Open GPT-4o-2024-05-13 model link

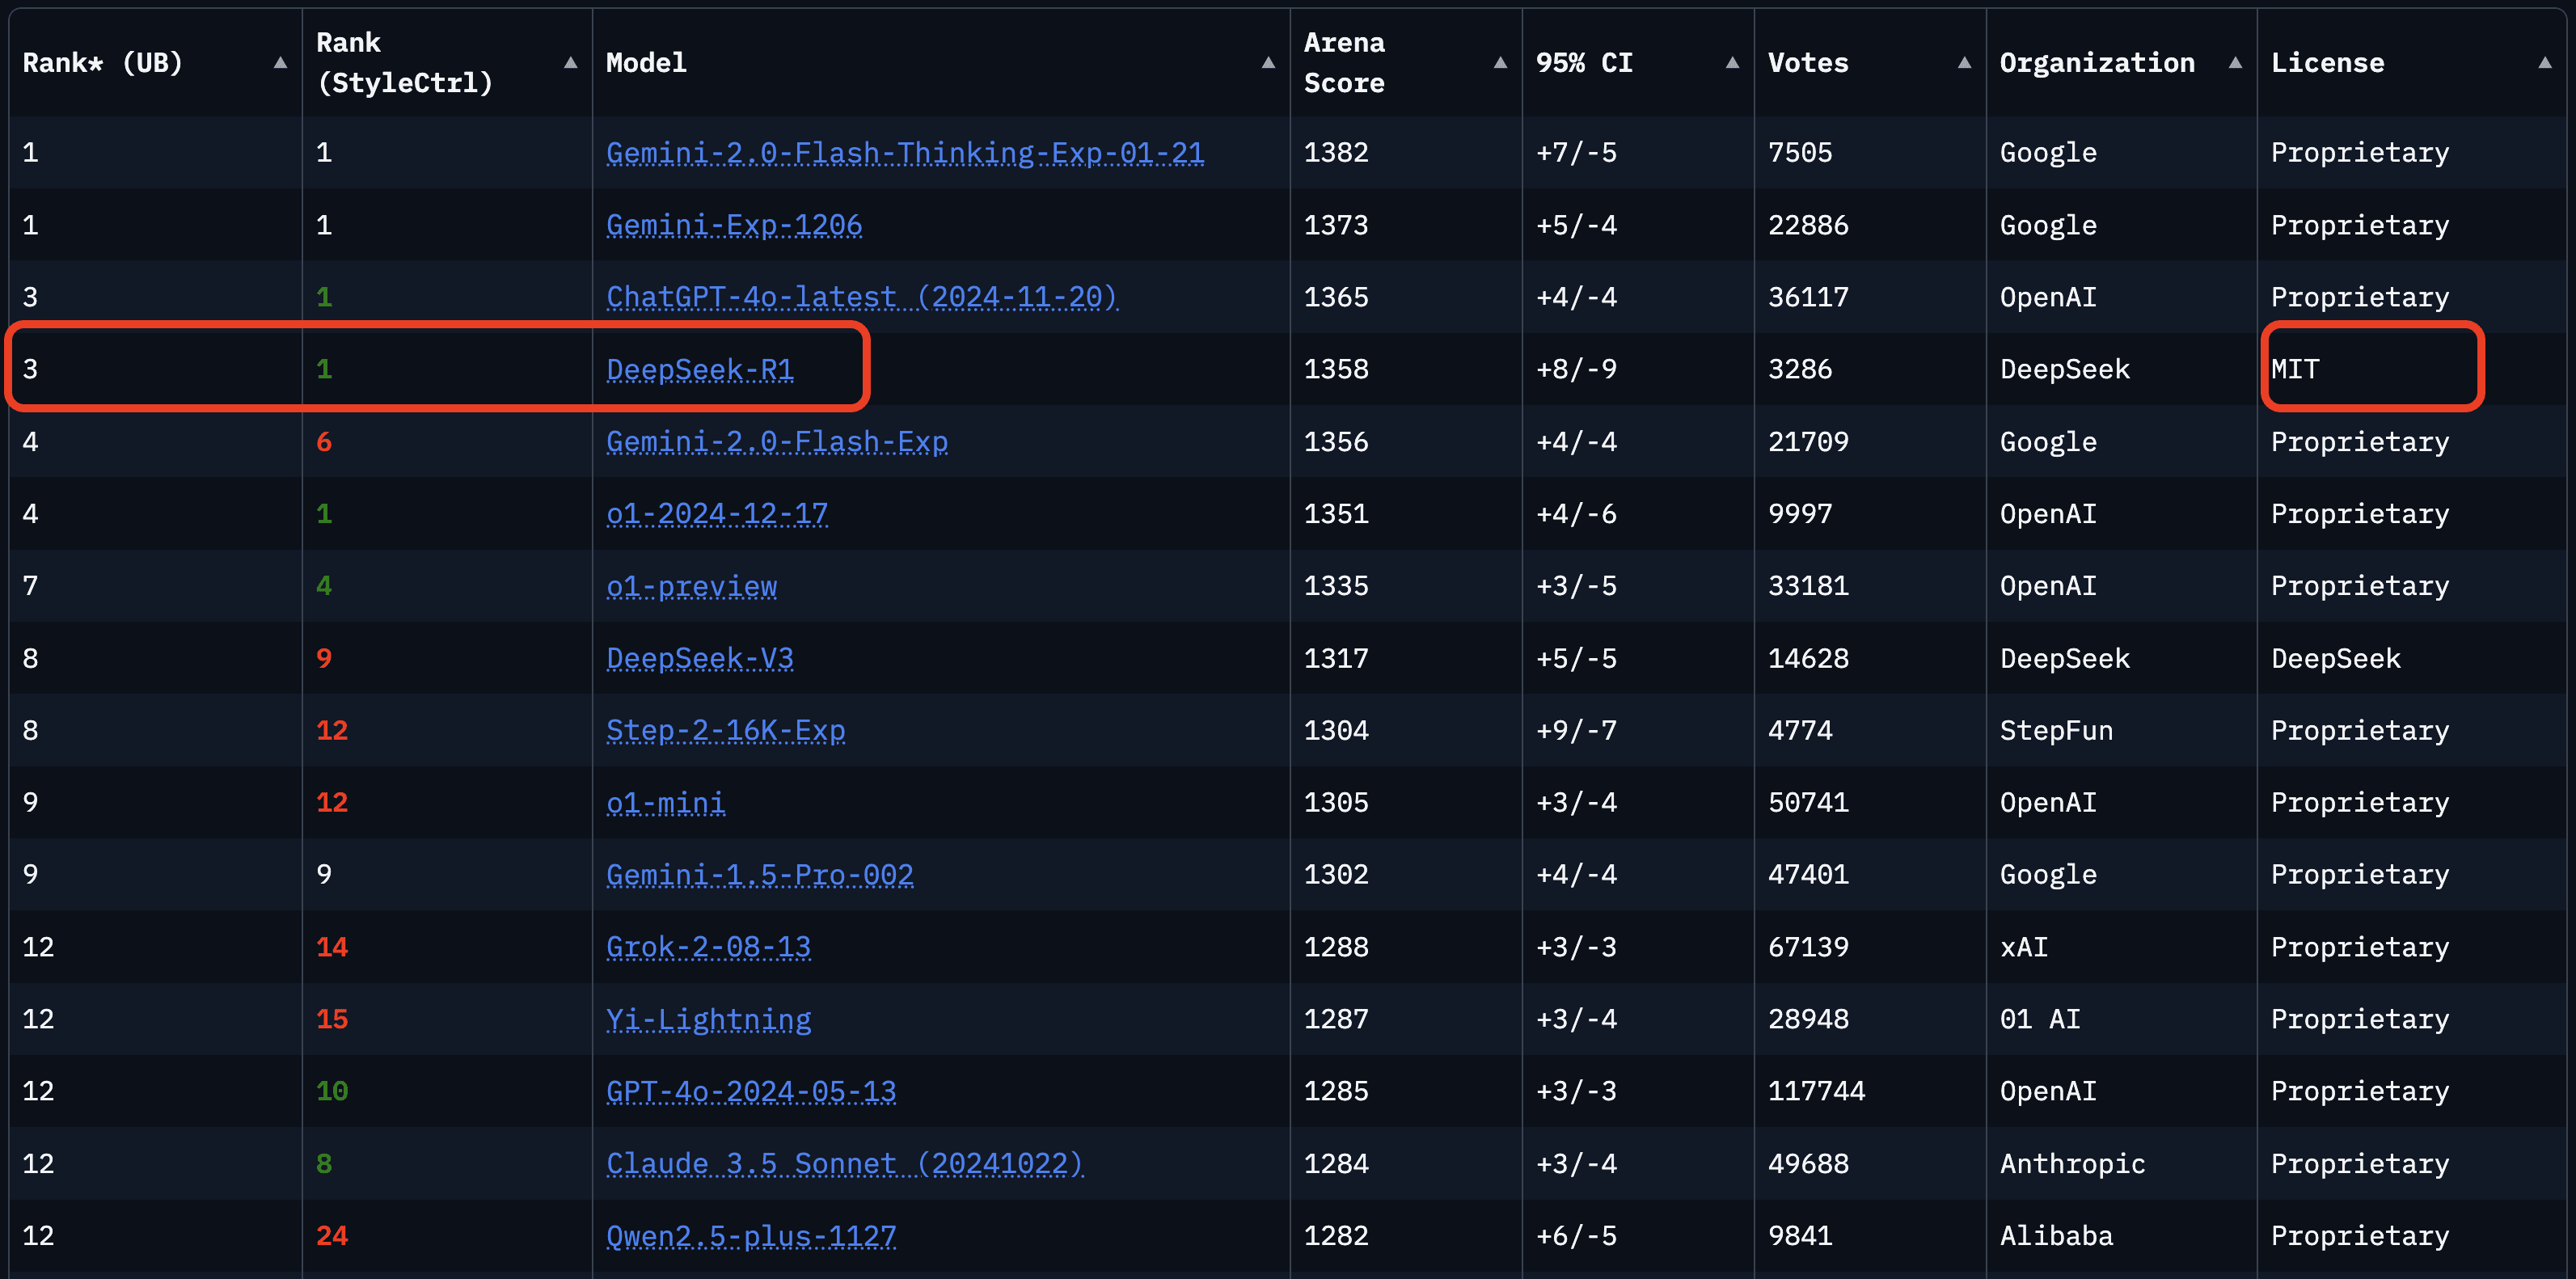(751, 1091)
